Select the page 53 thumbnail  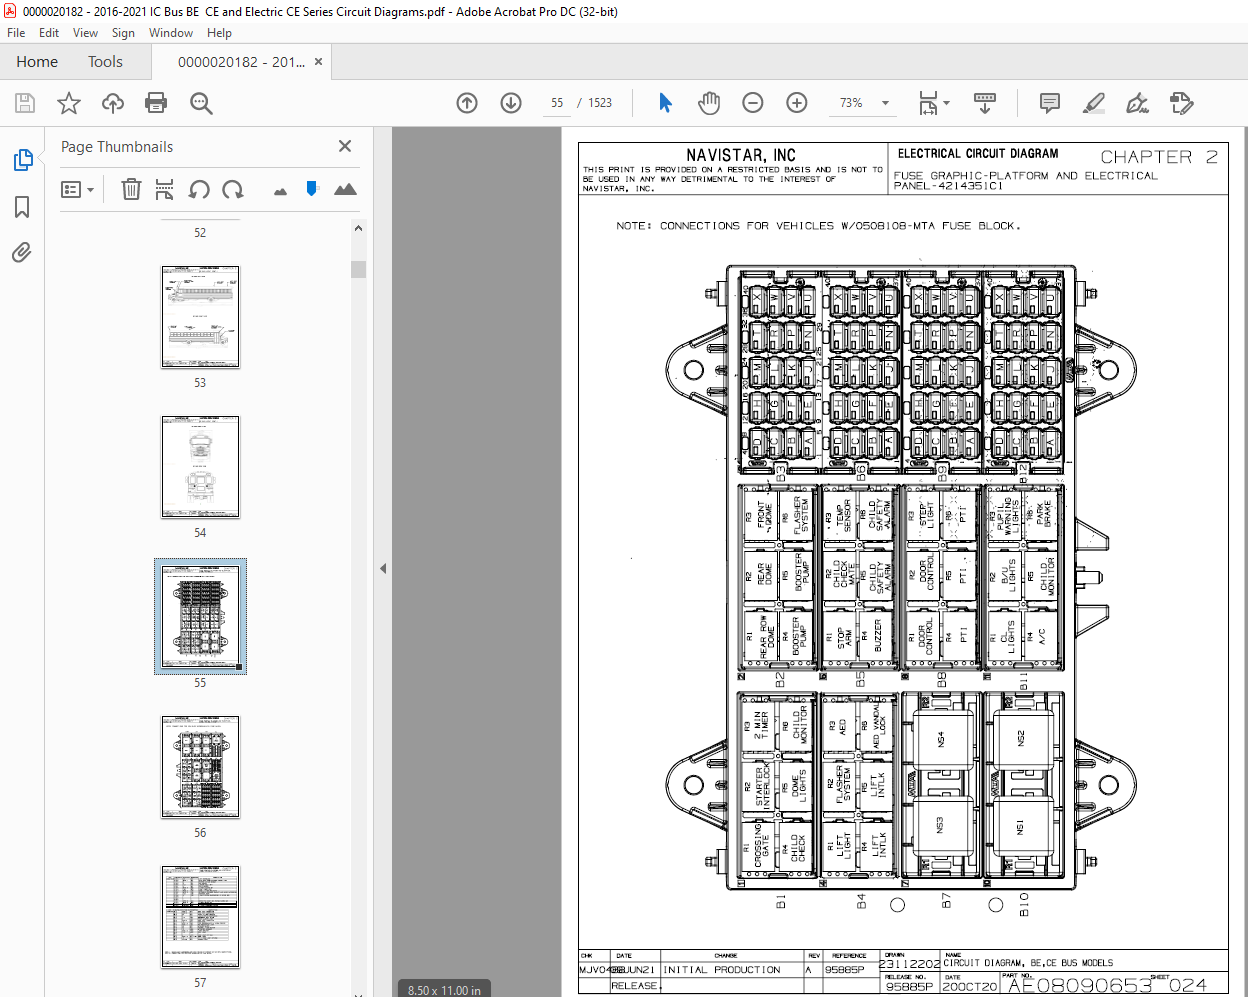click(x=200, y=317)
